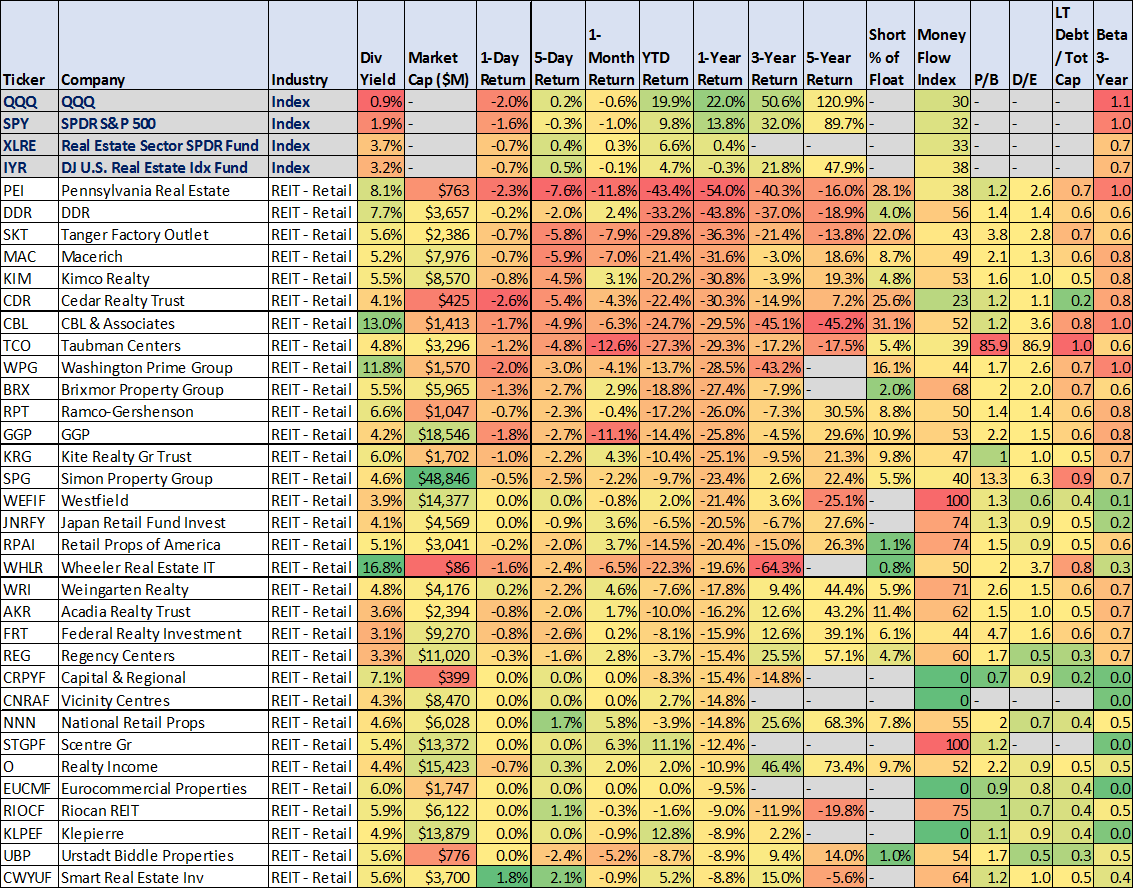Select the Money Flow Index header

pos(943,45)
